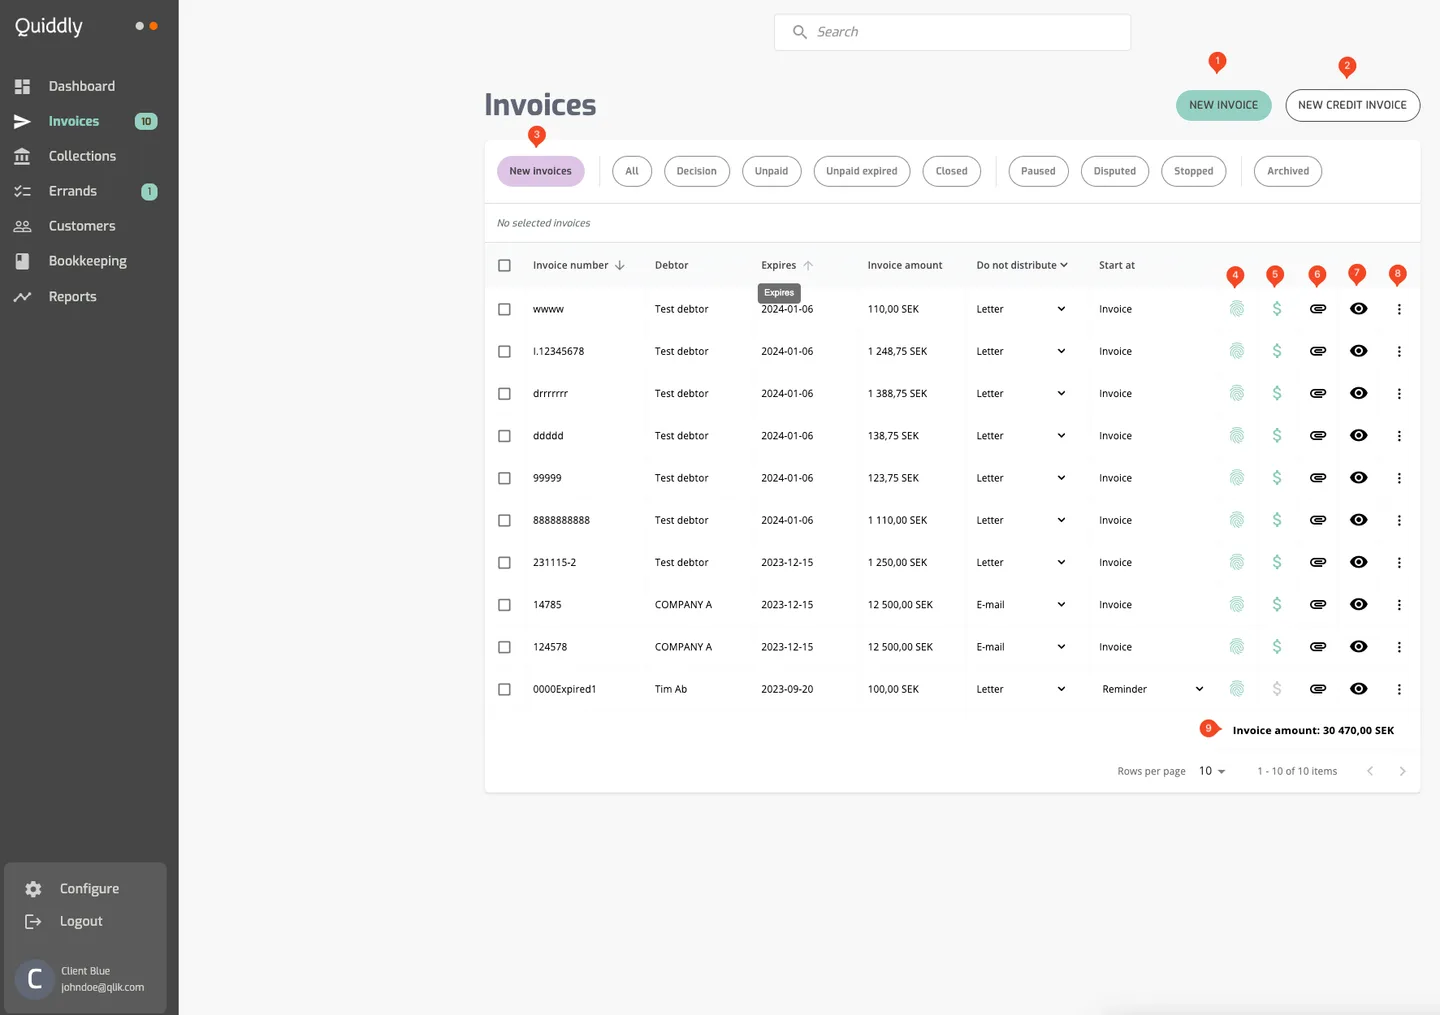Click NEW CREDIT INVOICE button

pyautogui.click(x=1352, y=105)
